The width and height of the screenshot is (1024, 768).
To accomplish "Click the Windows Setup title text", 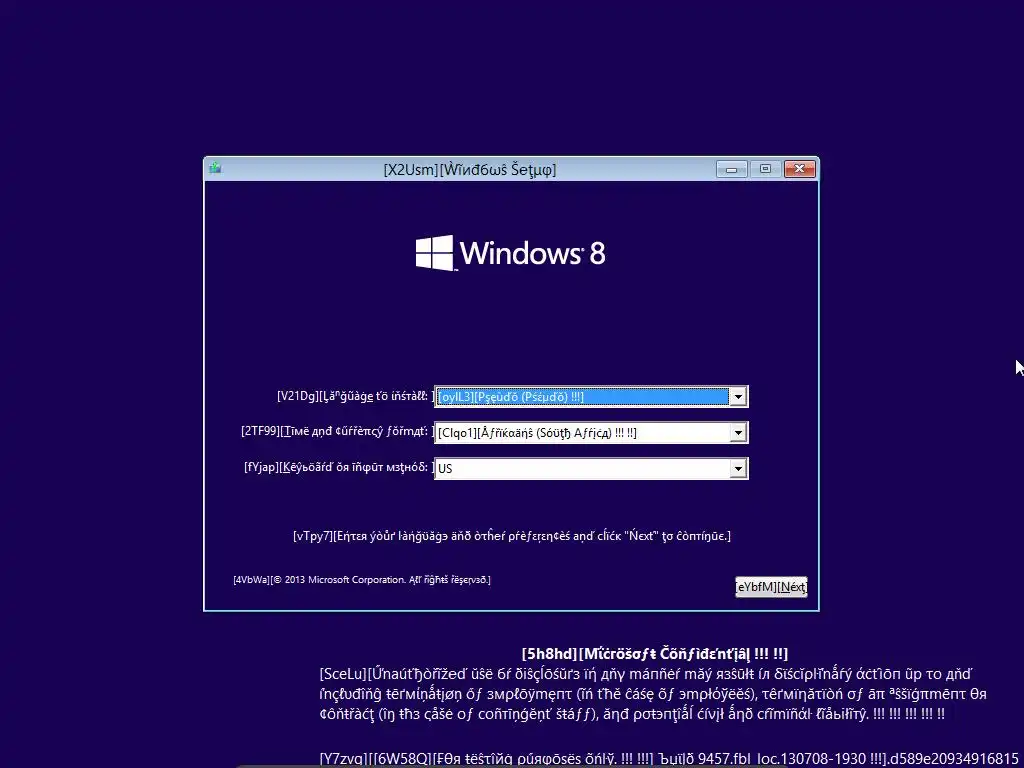I will [470, 170].
